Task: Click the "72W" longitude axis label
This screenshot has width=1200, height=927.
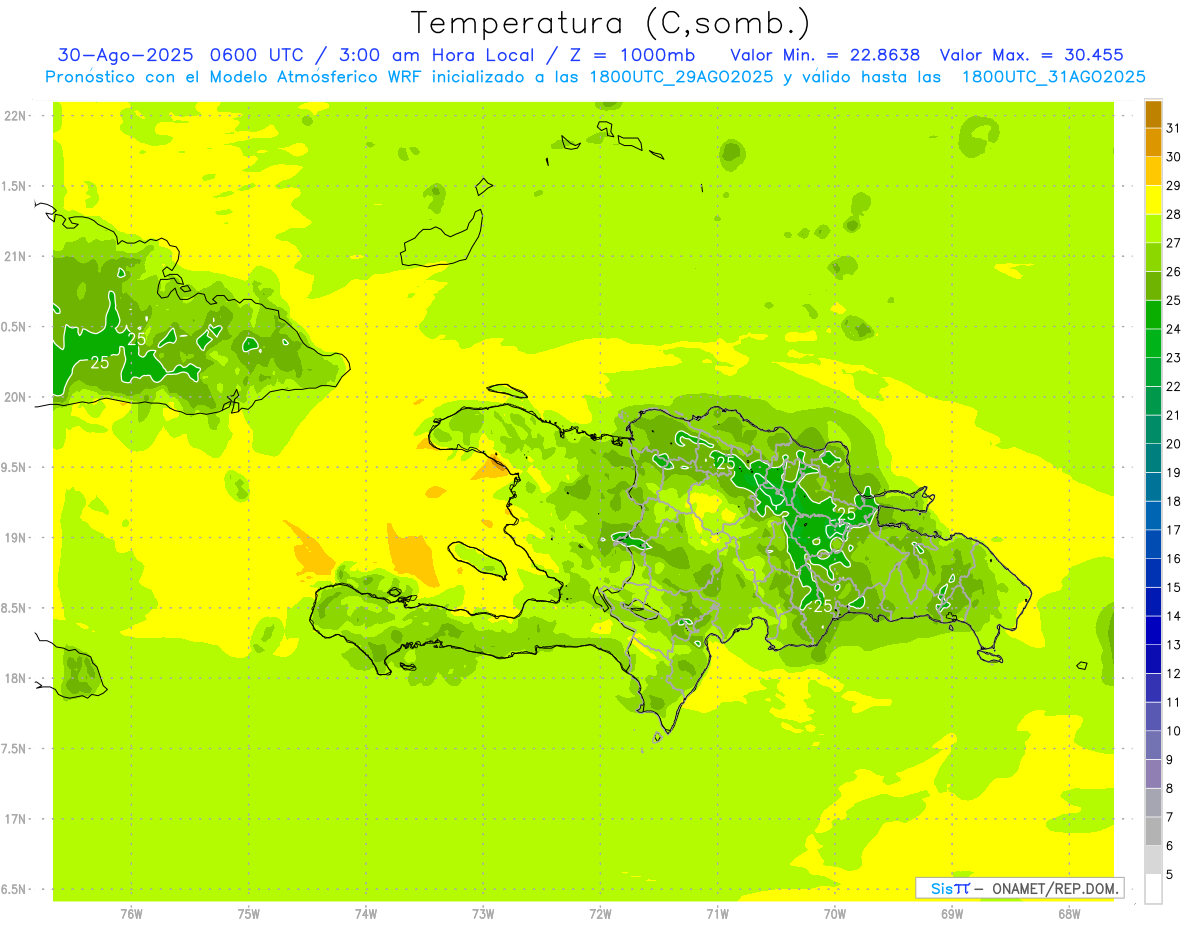Action: point(600,914)
